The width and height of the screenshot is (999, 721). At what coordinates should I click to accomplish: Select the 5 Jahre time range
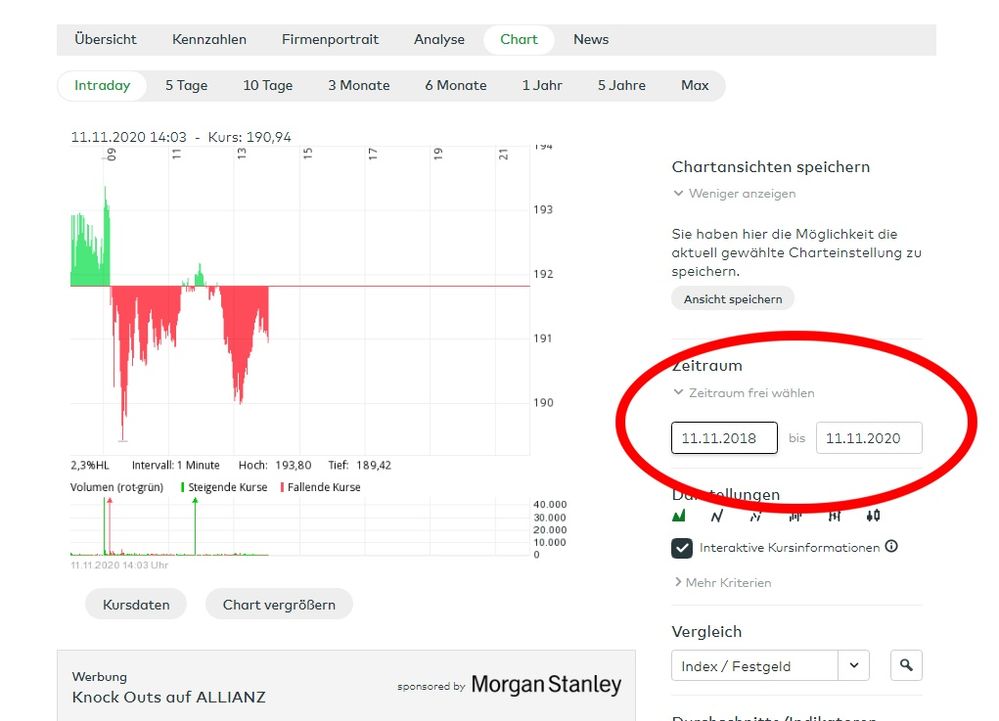[622, 86]
